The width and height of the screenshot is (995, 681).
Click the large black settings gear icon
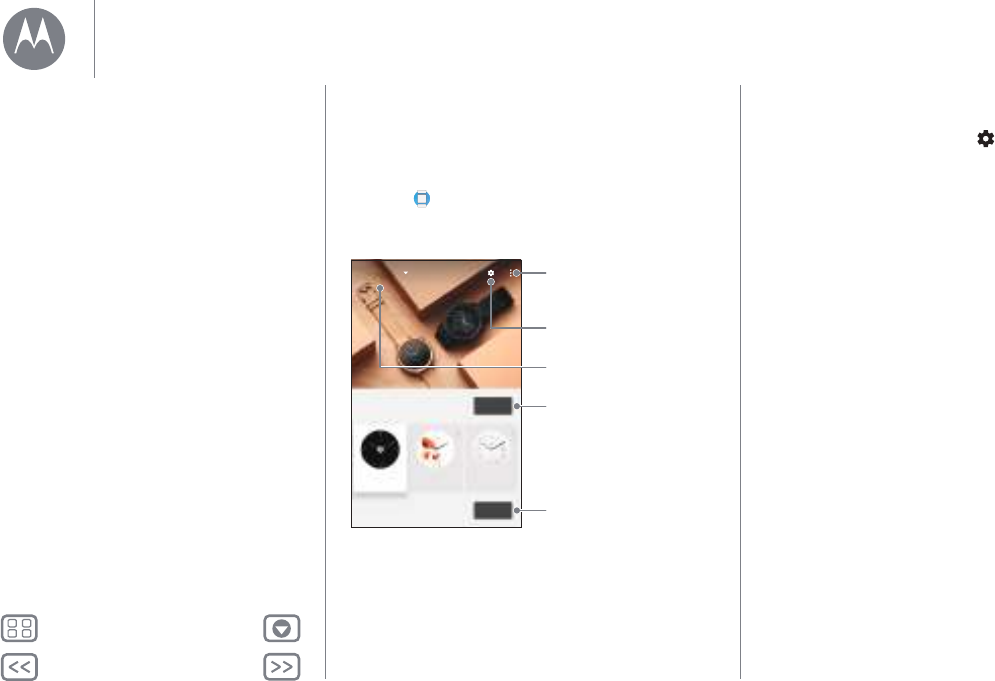tap(985, 139)
